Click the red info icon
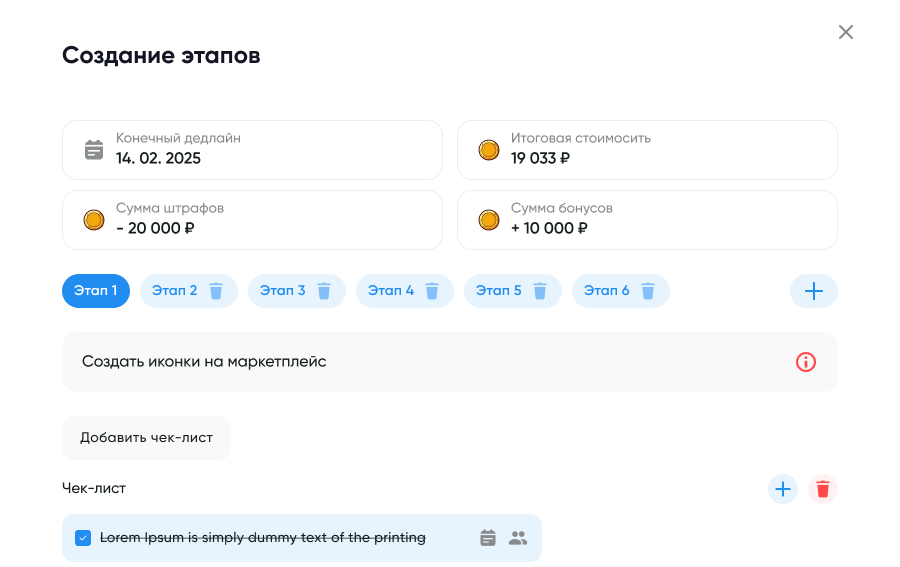This screenshot has width=900, height=567. tap(806, 362)
